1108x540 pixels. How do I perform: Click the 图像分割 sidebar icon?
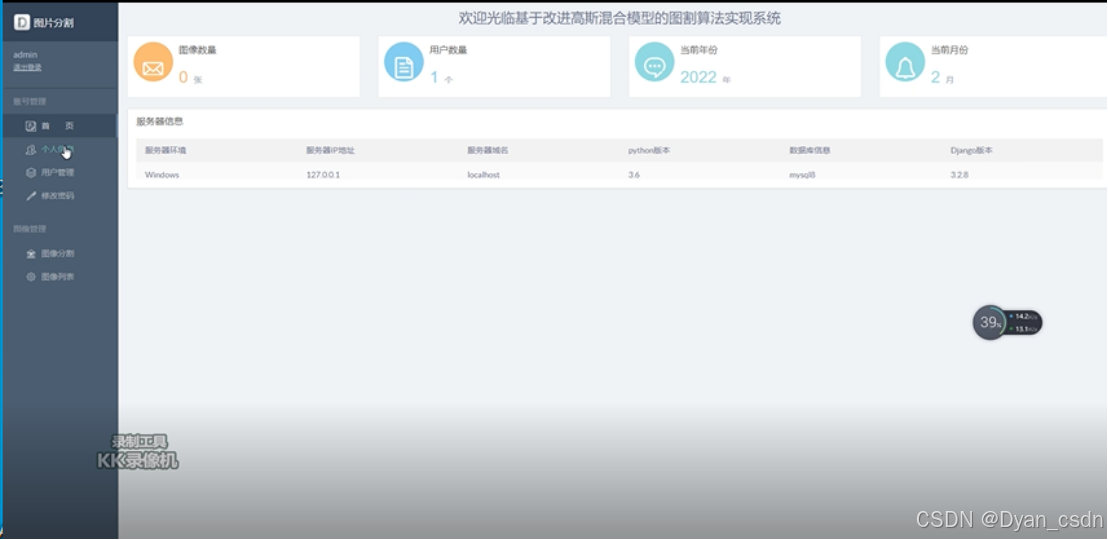pos(30,254)
